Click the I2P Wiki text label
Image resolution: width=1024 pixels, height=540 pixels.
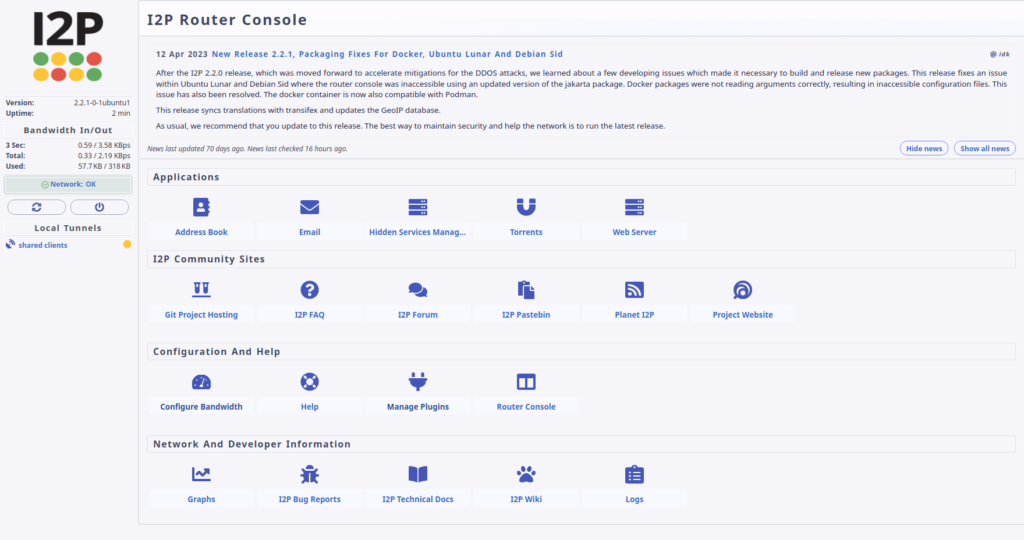coord(526,499)
